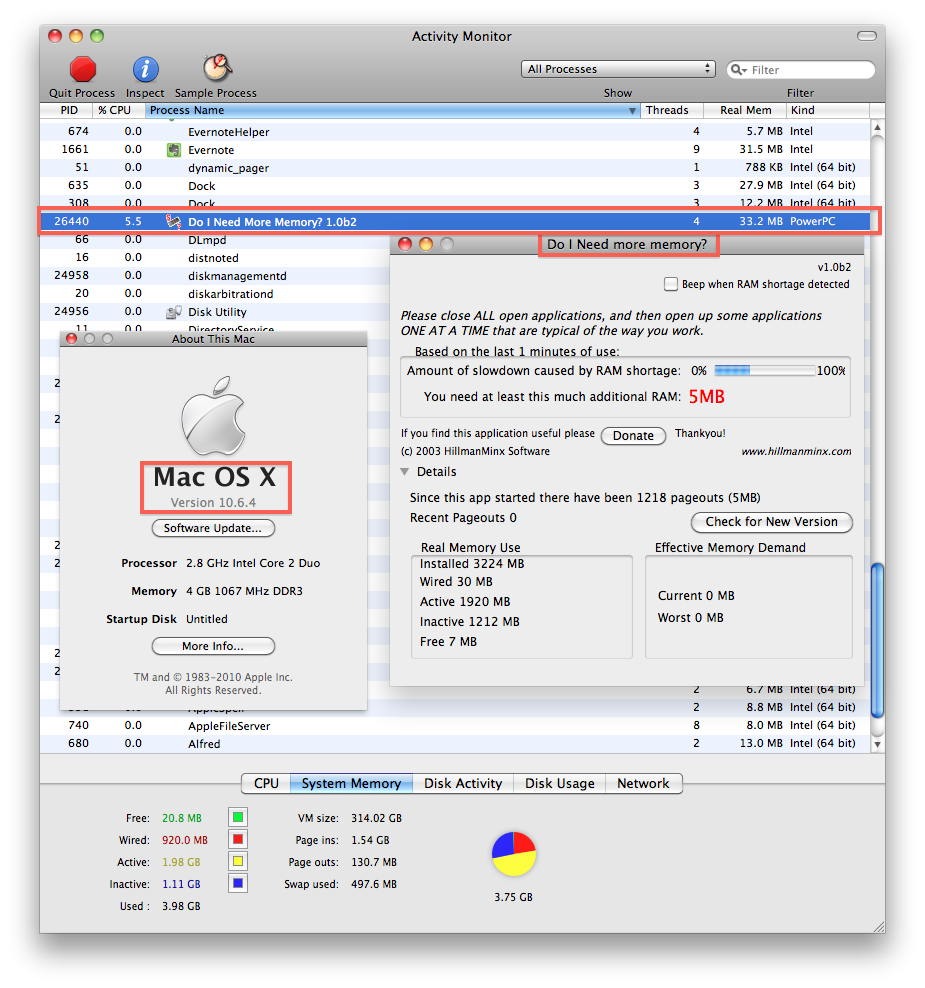Viewport: 925px width, 988px height.
Task: Select the AppleFileServer process row
Action: click(x=455, y=726)
